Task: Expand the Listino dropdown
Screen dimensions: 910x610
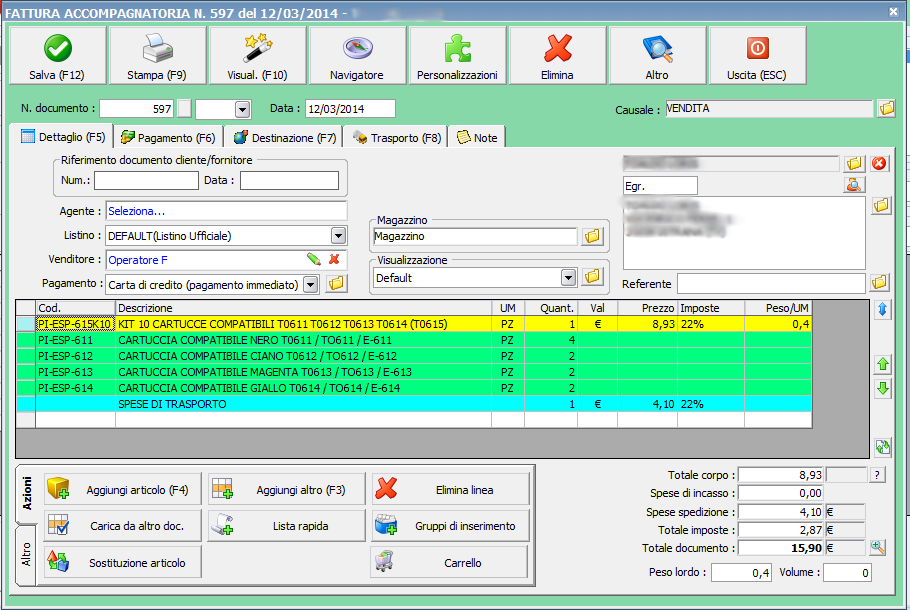Action: pos(338,236)
